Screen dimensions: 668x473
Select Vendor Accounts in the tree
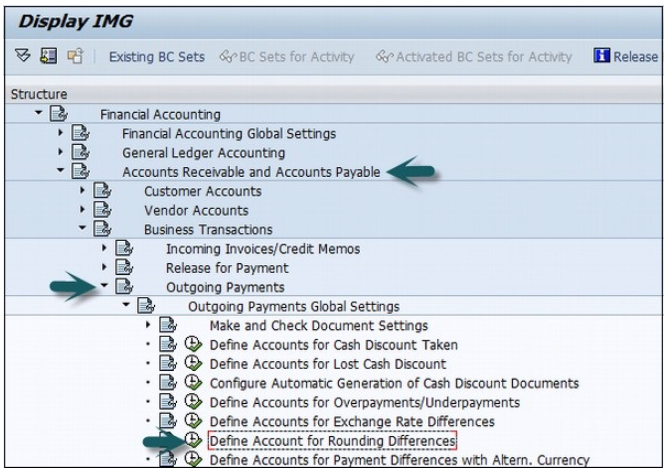click(x=197, y=210)
